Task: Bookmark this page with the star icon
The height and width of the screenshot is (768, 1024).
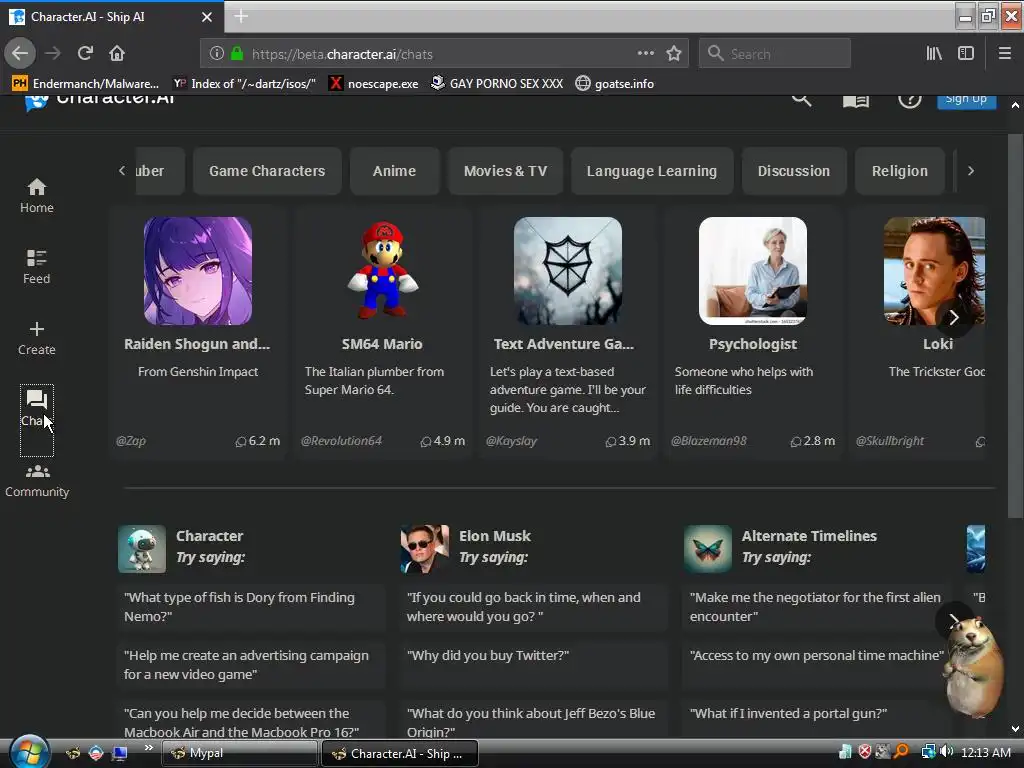Action: pyautogui.click(x=674, y=54)
